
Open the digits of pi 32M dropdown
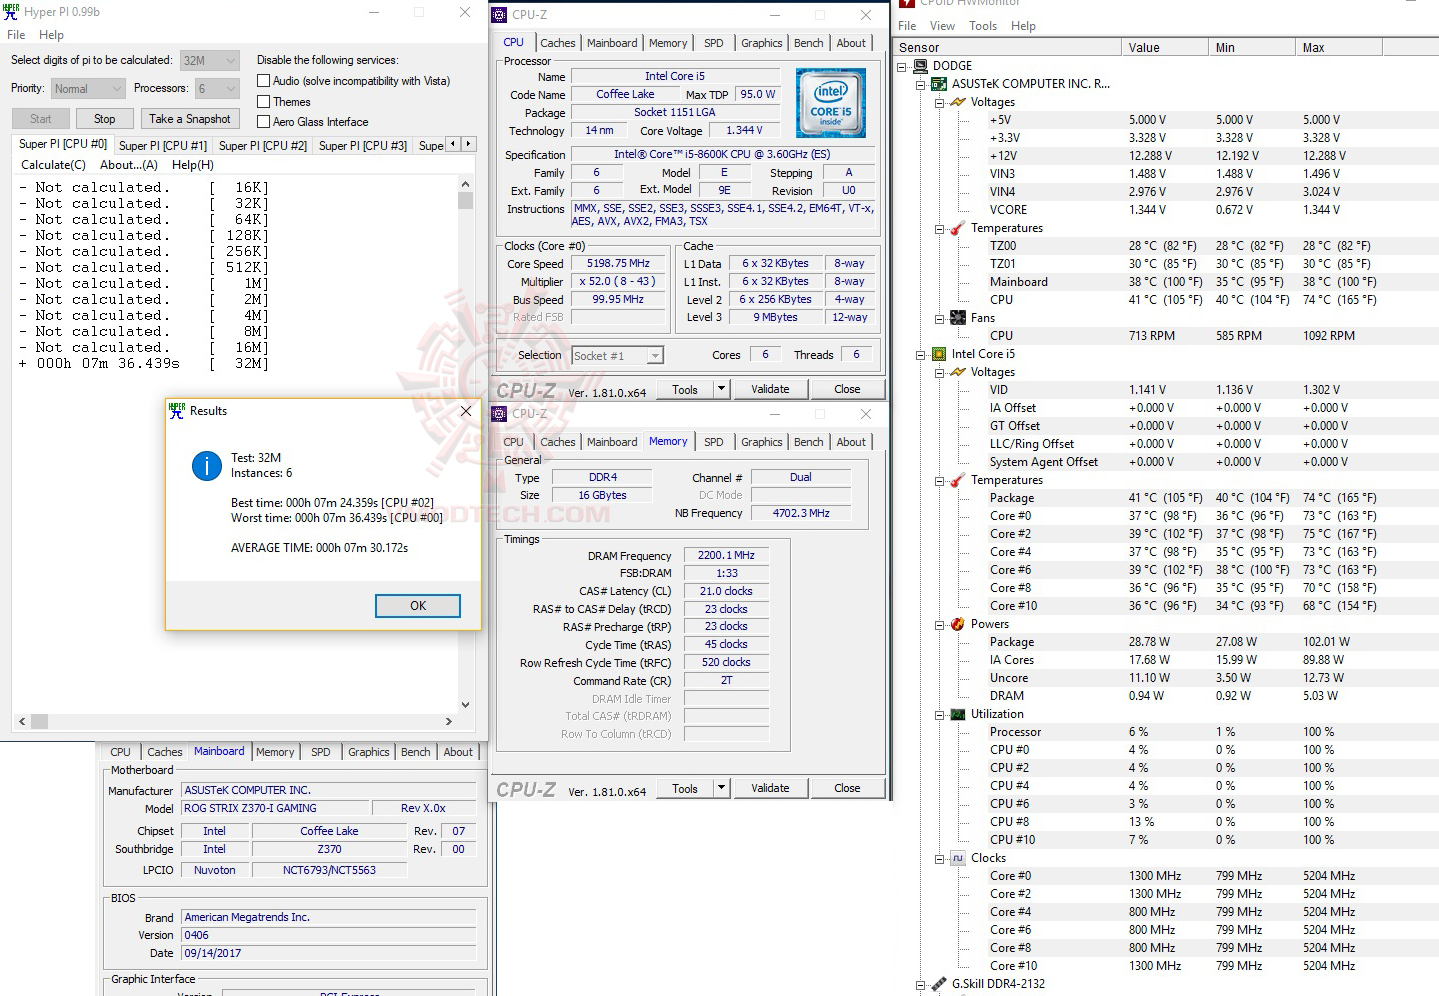(x=210, y=61)
